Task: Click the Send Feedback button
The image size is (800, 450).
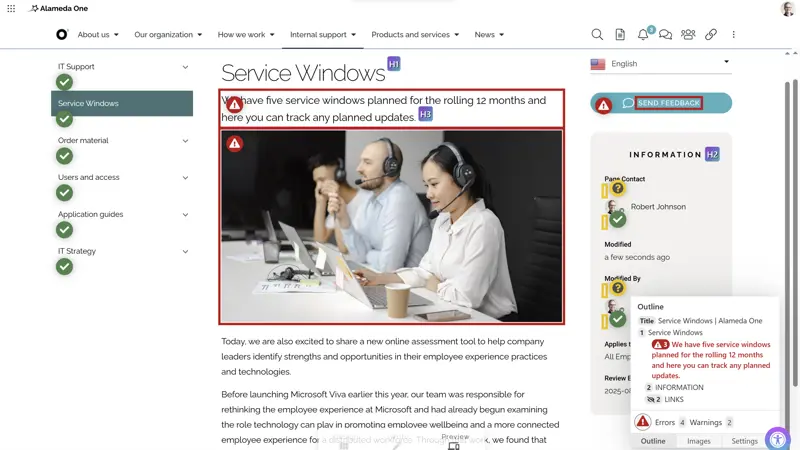Action: pos(661,103)
